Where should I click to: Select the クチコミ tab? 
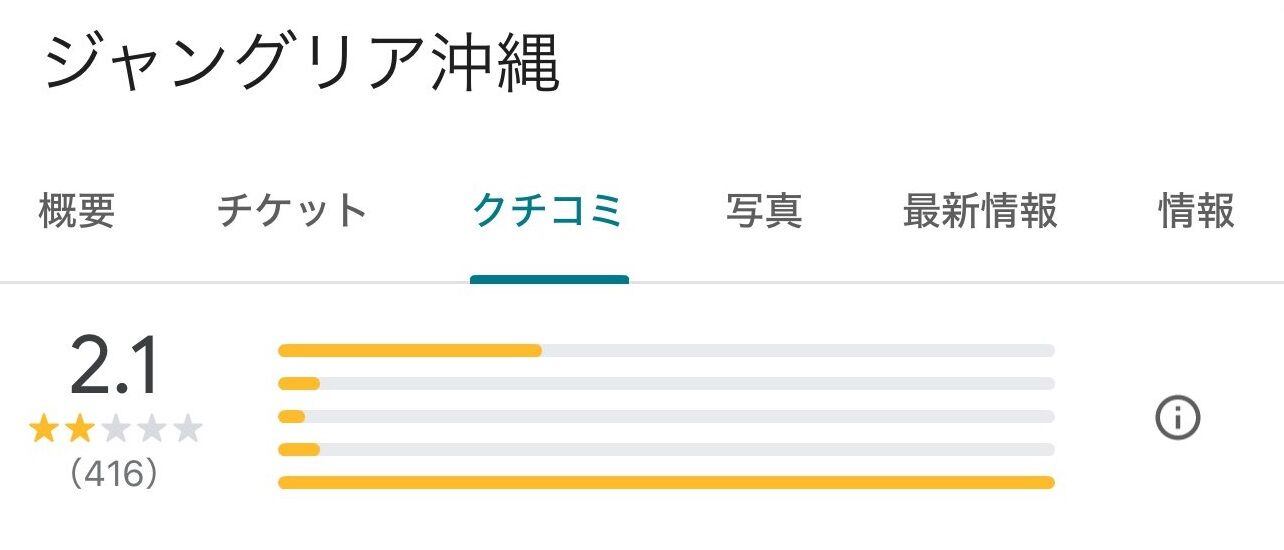[548, 212]
